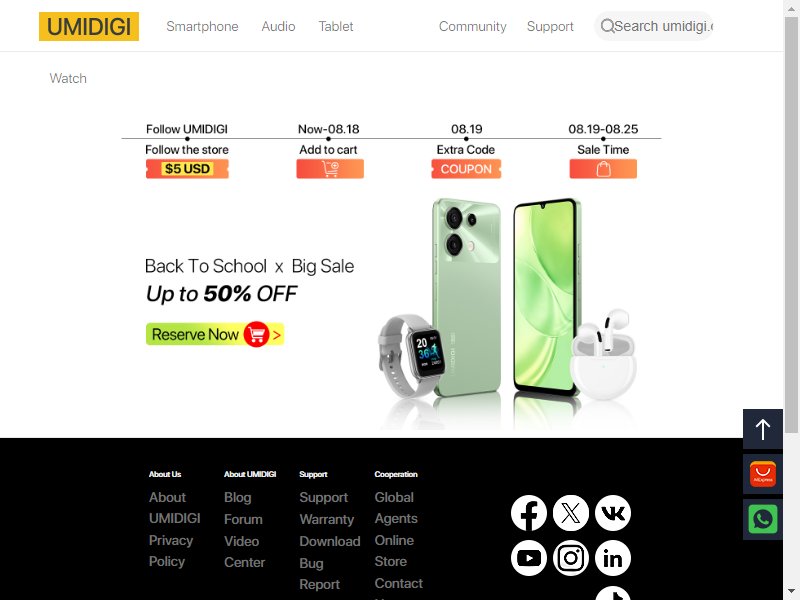Open the AliExpress store side icon
This screenshot has height=600, width=800.
click(x=763, y=474)
